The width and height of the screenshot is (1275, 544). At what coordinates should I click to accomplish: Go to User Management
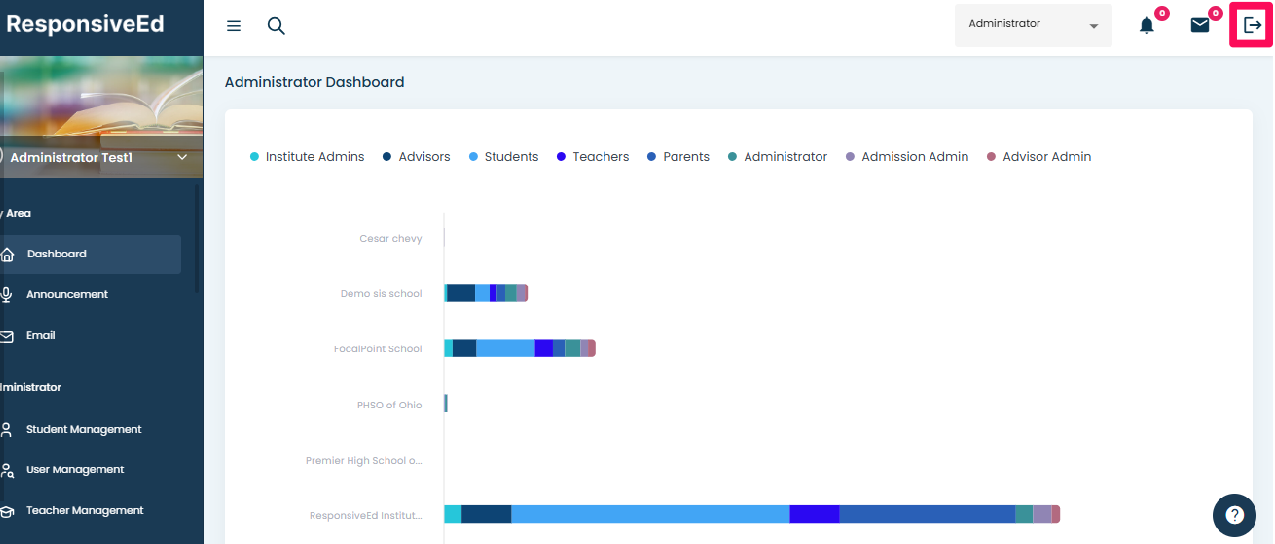coord(75,470)
